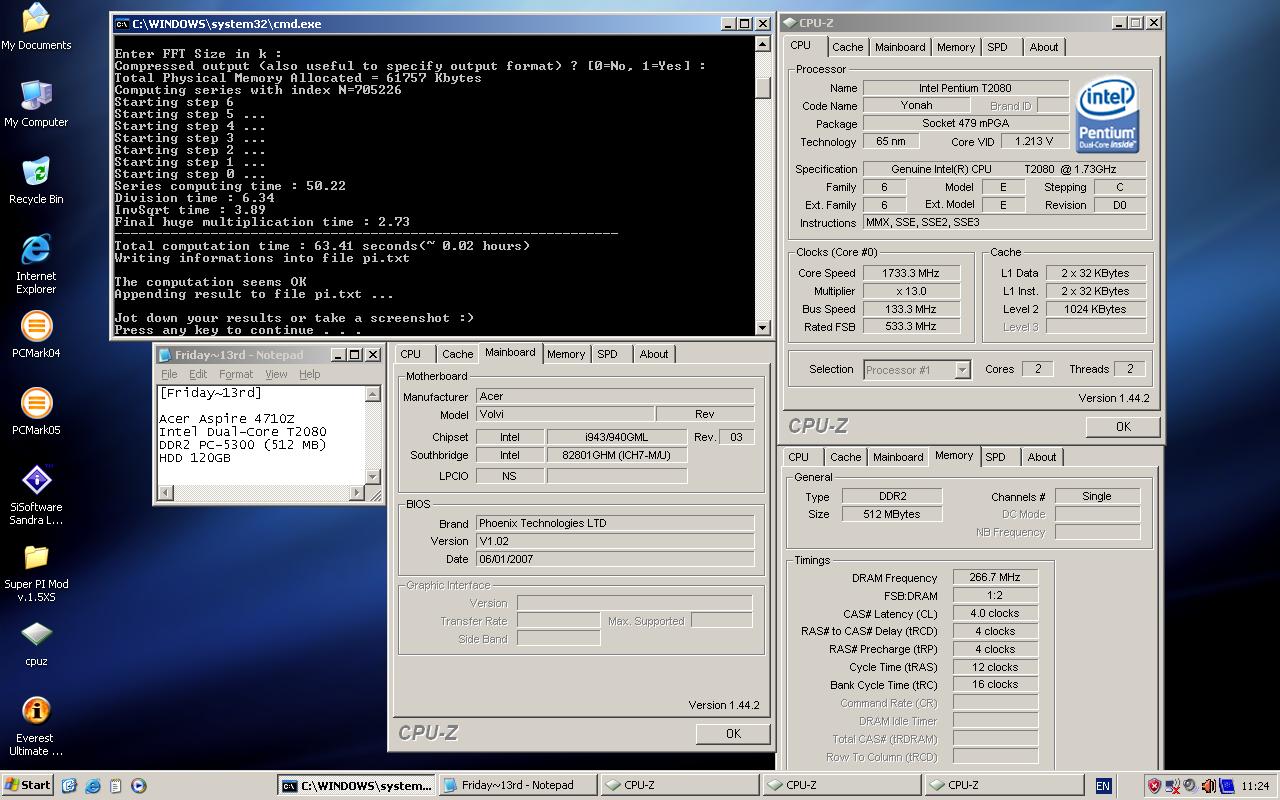Click the Core VID value 1.213 V
Screen dimensions: 1280x800
tap(1034, 142)
